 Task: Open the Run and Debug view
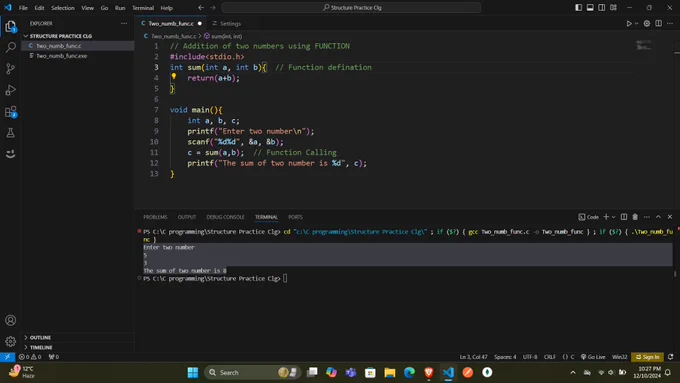(x=10, y=90)
